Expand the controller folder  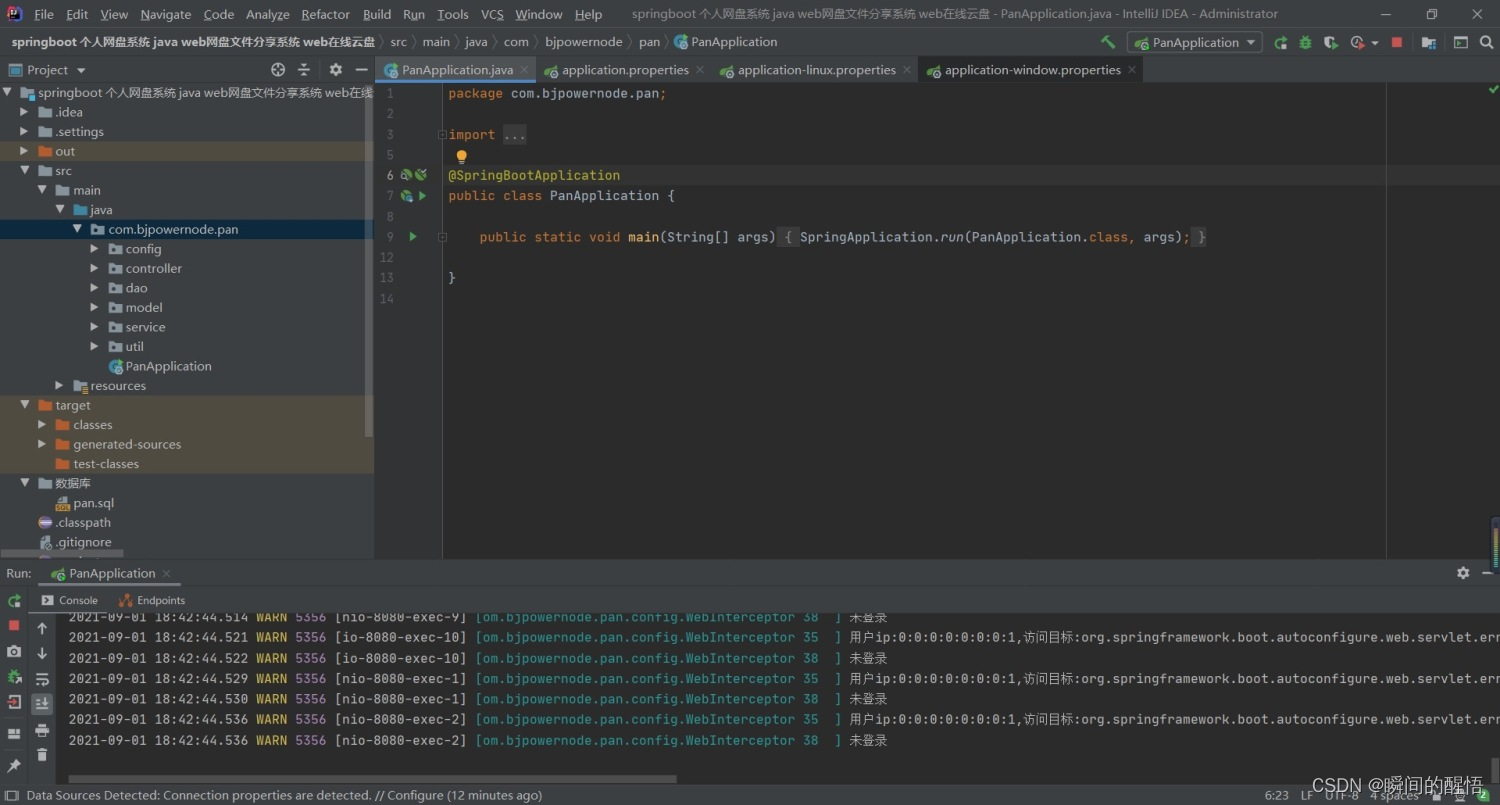coord(93,268)
